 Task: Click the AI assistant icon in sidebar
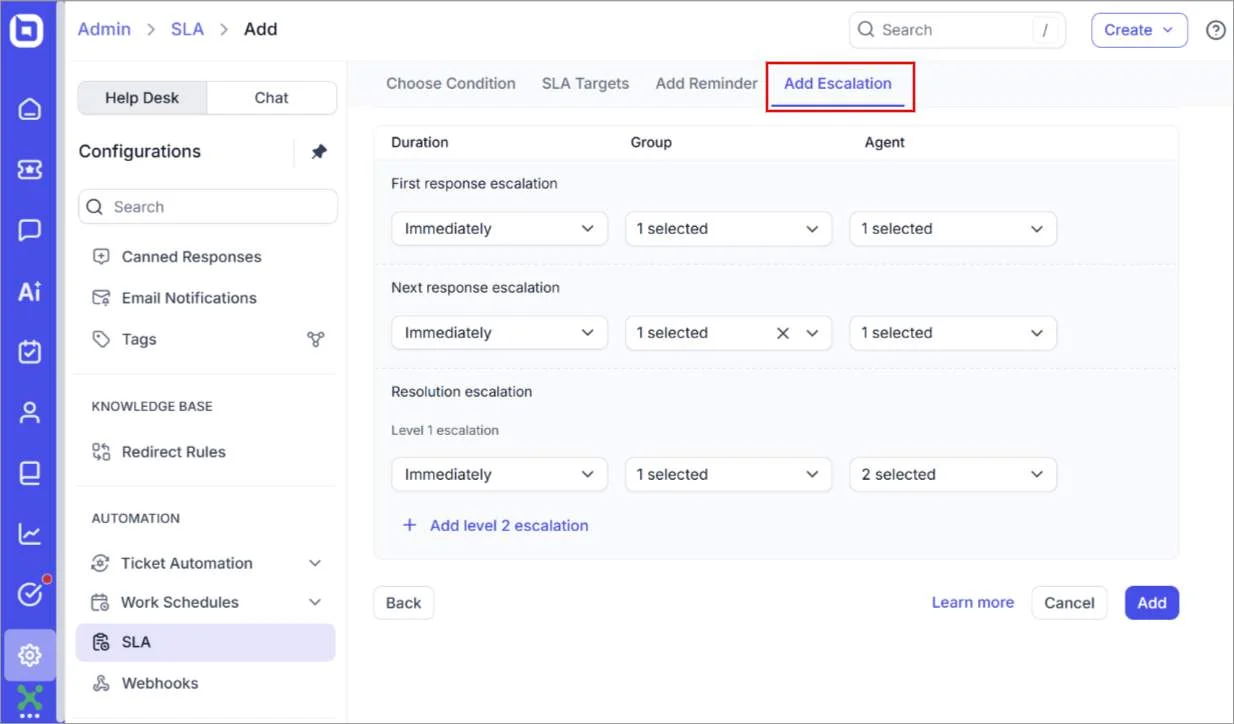tap(29, 291)
